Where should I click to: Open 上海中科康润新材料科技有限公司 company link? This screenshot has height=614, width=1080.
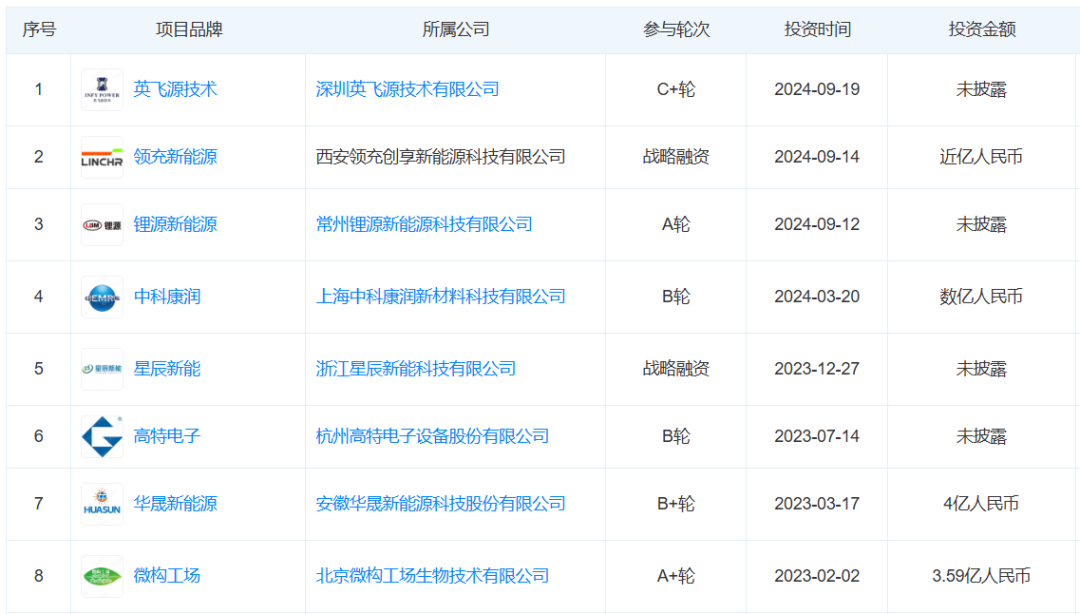pyautogui.click(x=440, y=297)
